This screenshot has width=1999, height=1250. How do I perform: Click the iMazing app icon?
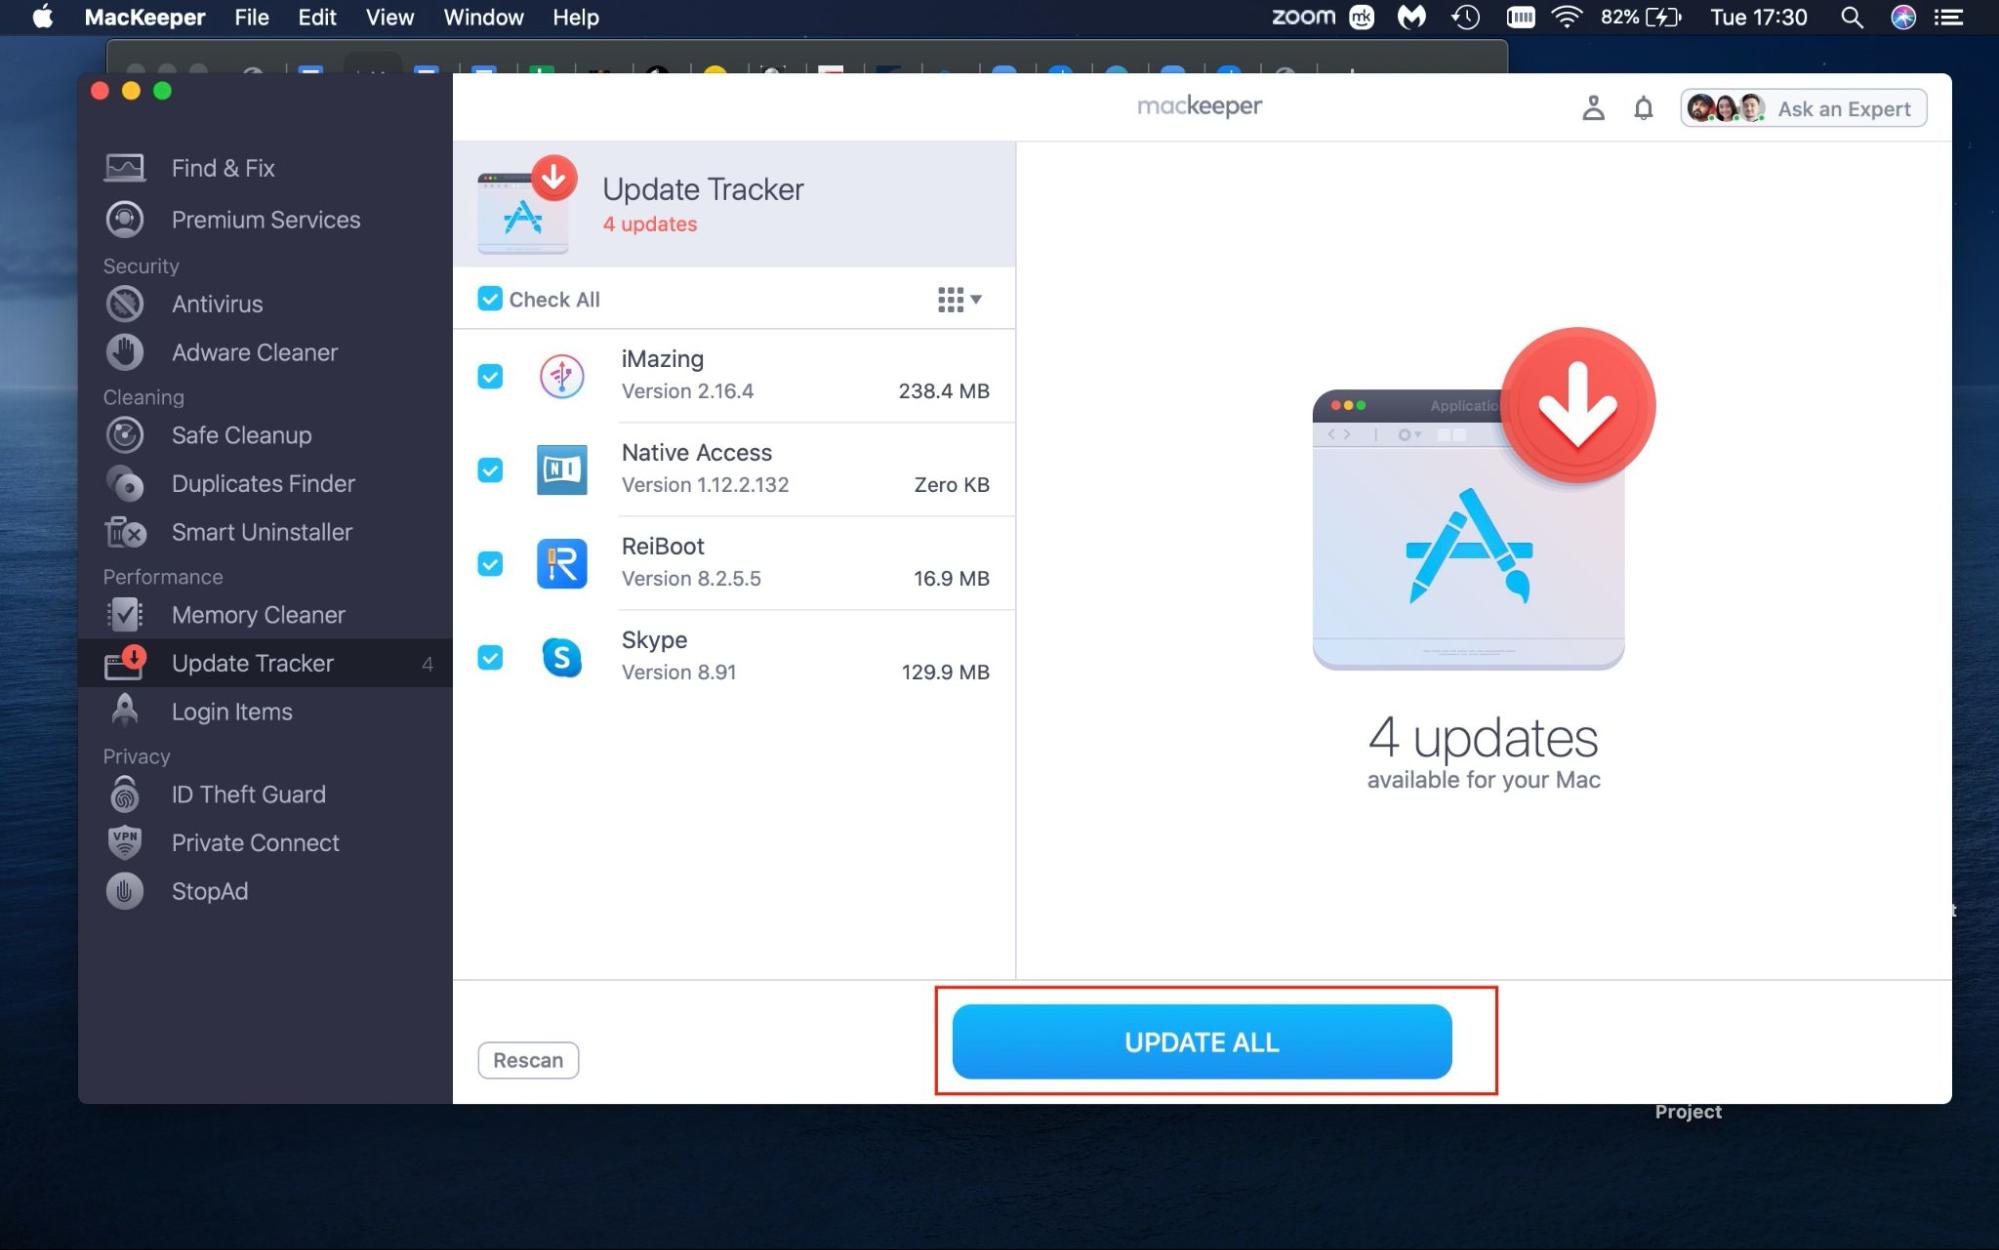tap(562, 377)
